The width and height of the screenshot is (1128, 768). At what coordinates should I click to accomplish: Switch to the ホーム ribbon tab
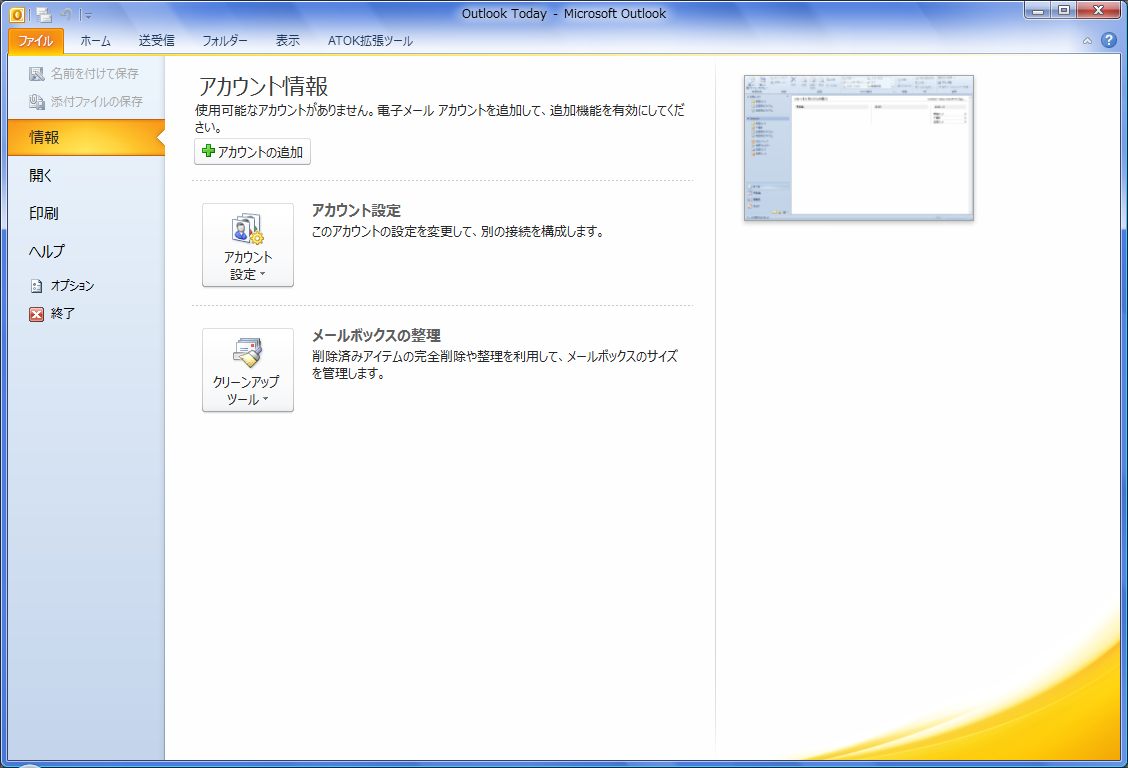tap(96, 41)
